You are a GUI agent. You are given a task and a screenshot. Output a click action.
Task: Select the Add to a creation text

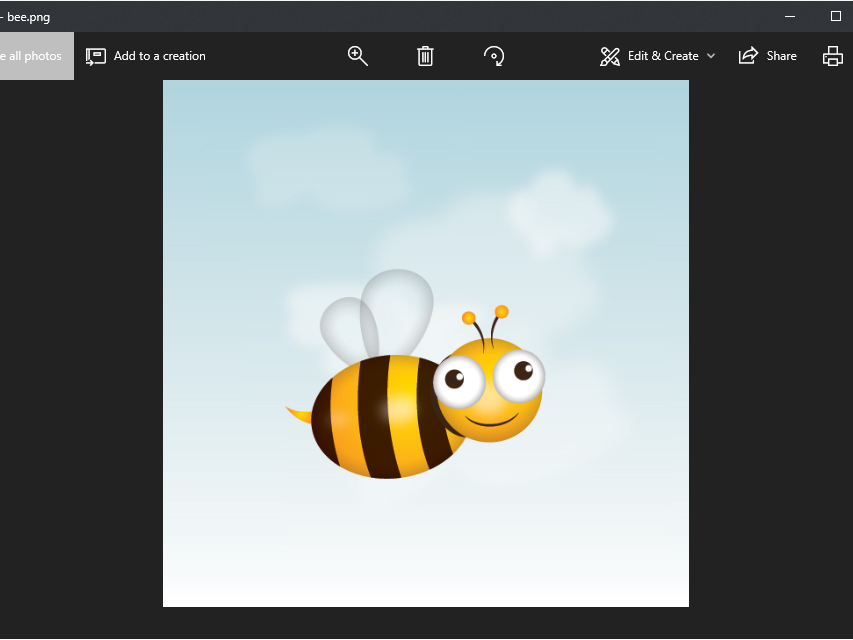(x=160, y=56)
